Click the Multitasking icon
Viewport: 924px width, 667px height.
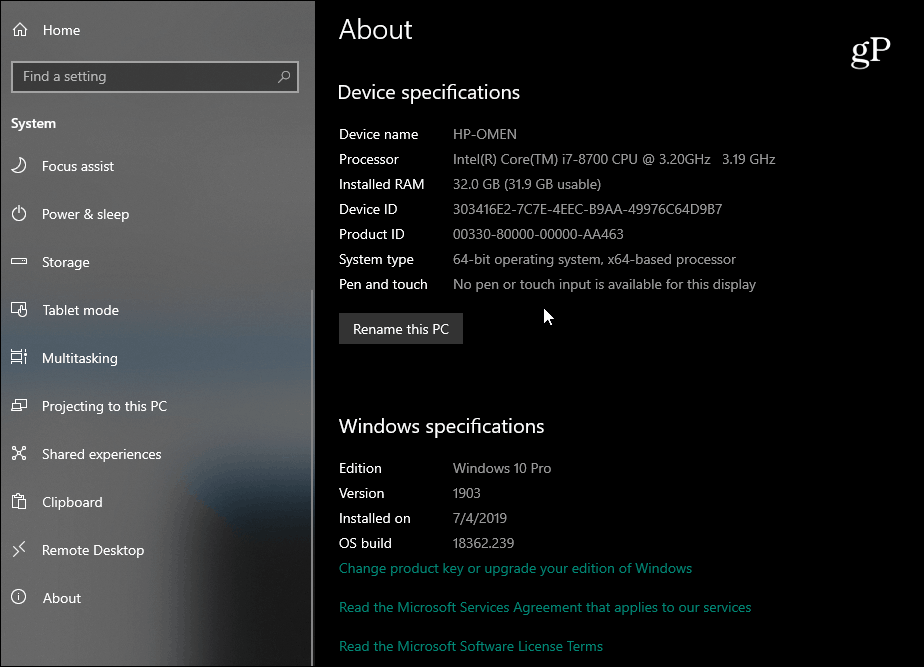pos(19,357)
